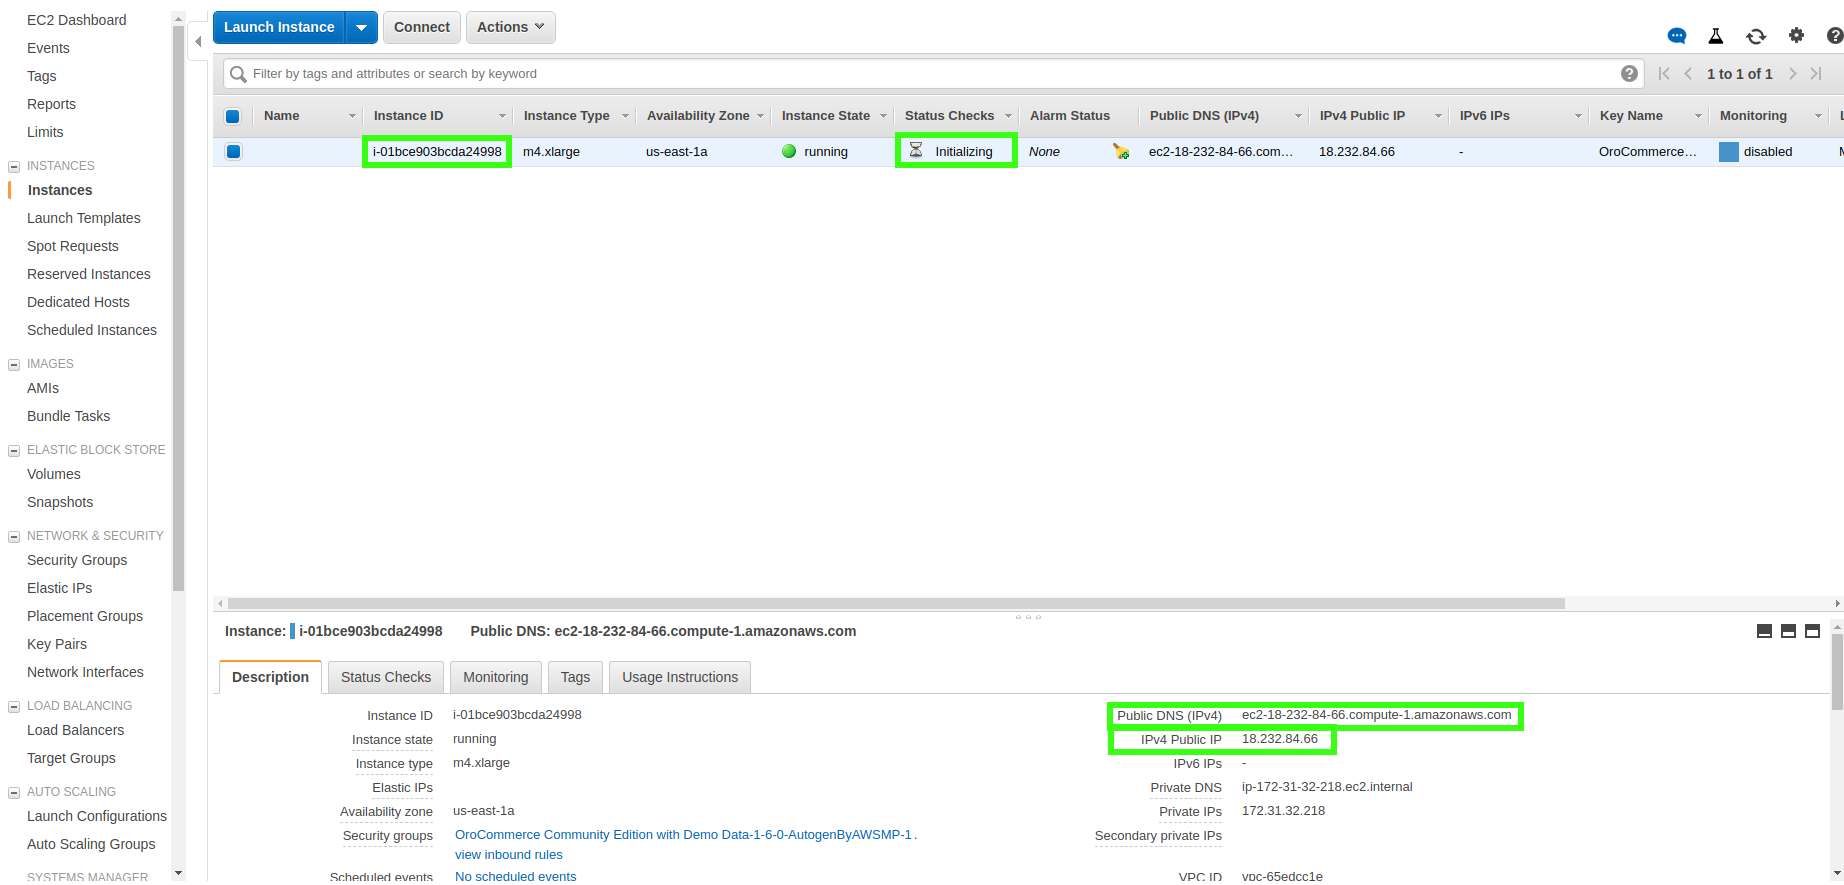Open the Usage Instructions tab

tap(679, 677)
